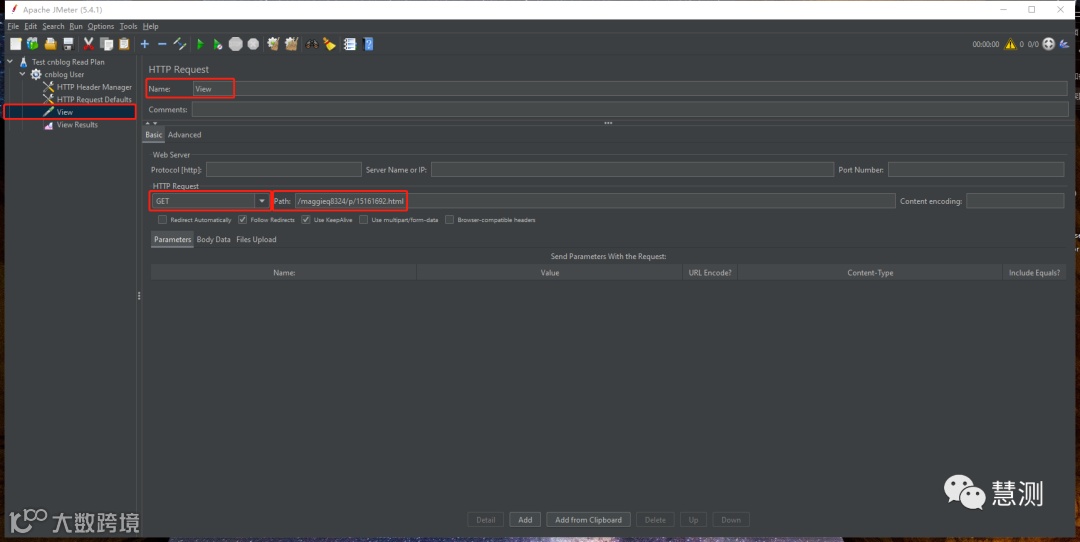Cut selected element with scissors icon

coord(89,44)
